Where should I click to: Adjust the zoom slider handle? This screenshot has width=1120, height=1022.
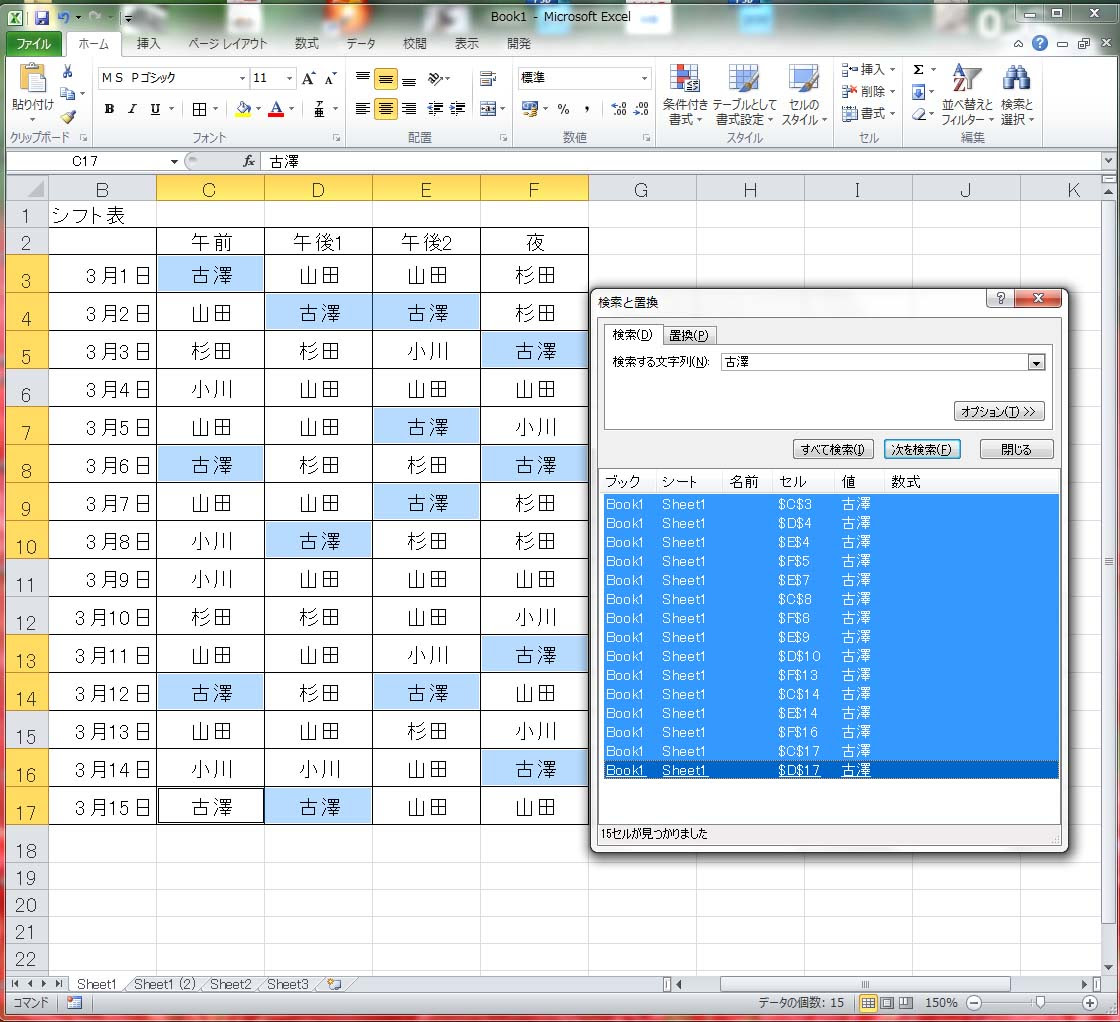click(x=1040, y=1003)
